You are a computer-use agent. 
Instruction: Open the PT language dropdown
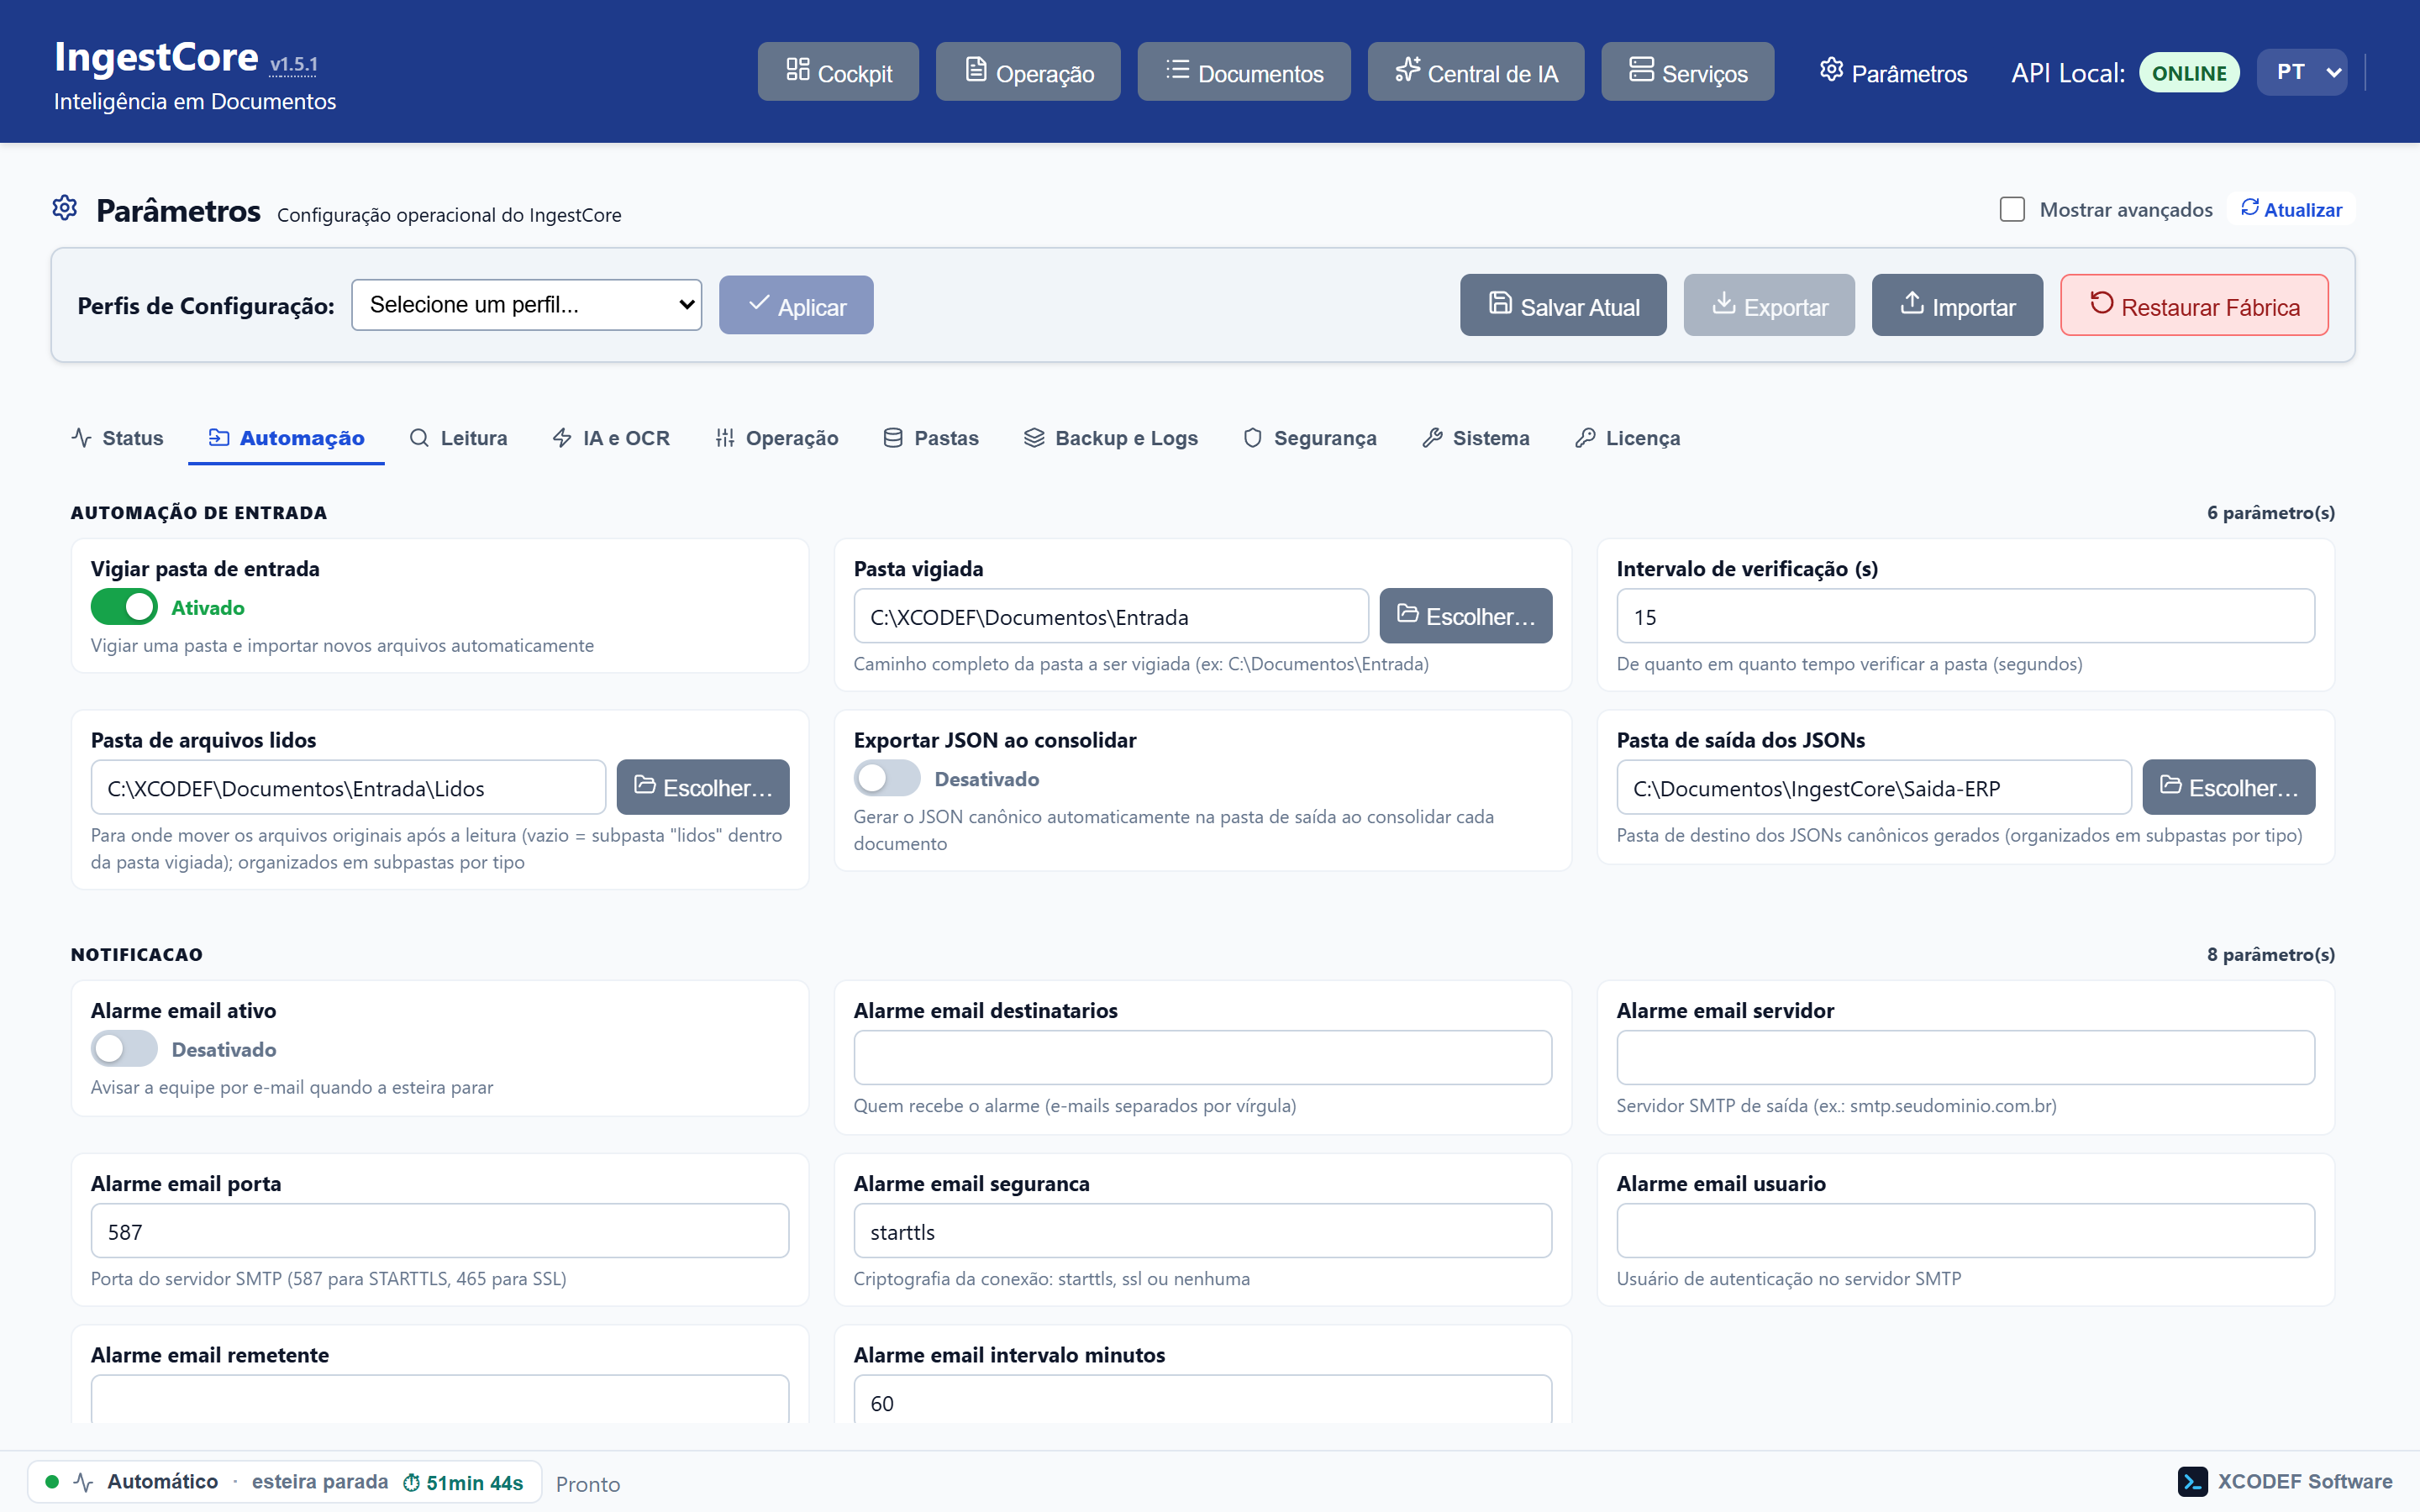pyautogui.click(x=2302, y=72)
